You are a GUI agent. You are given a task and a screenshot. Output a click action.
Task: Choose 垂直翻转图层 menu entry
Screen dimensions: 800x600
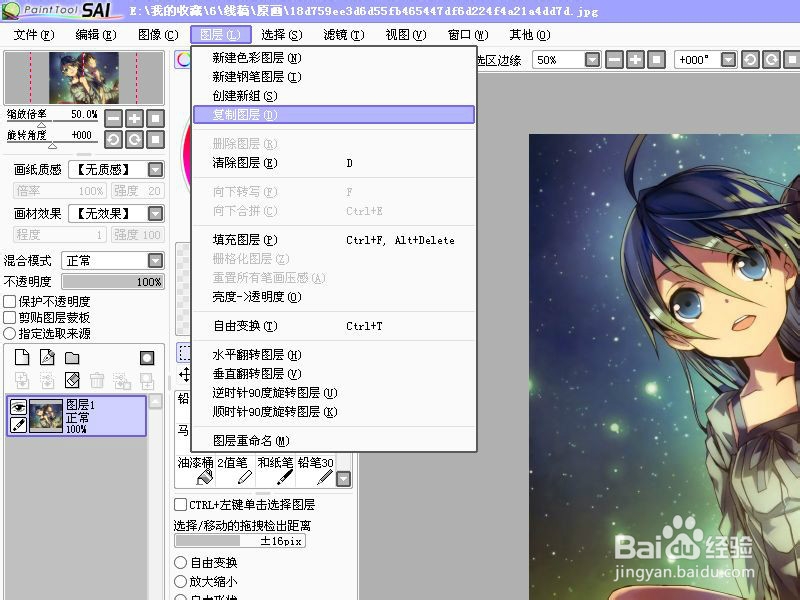click(x=334, y=373)
